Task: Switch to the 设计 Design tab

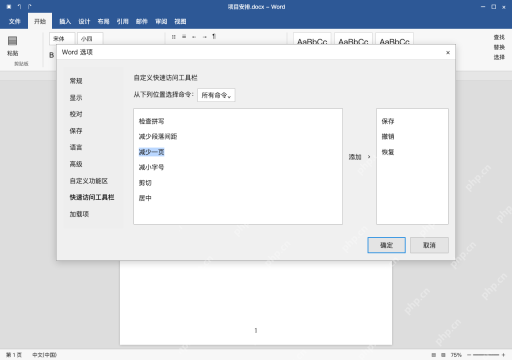Action: 84,21
